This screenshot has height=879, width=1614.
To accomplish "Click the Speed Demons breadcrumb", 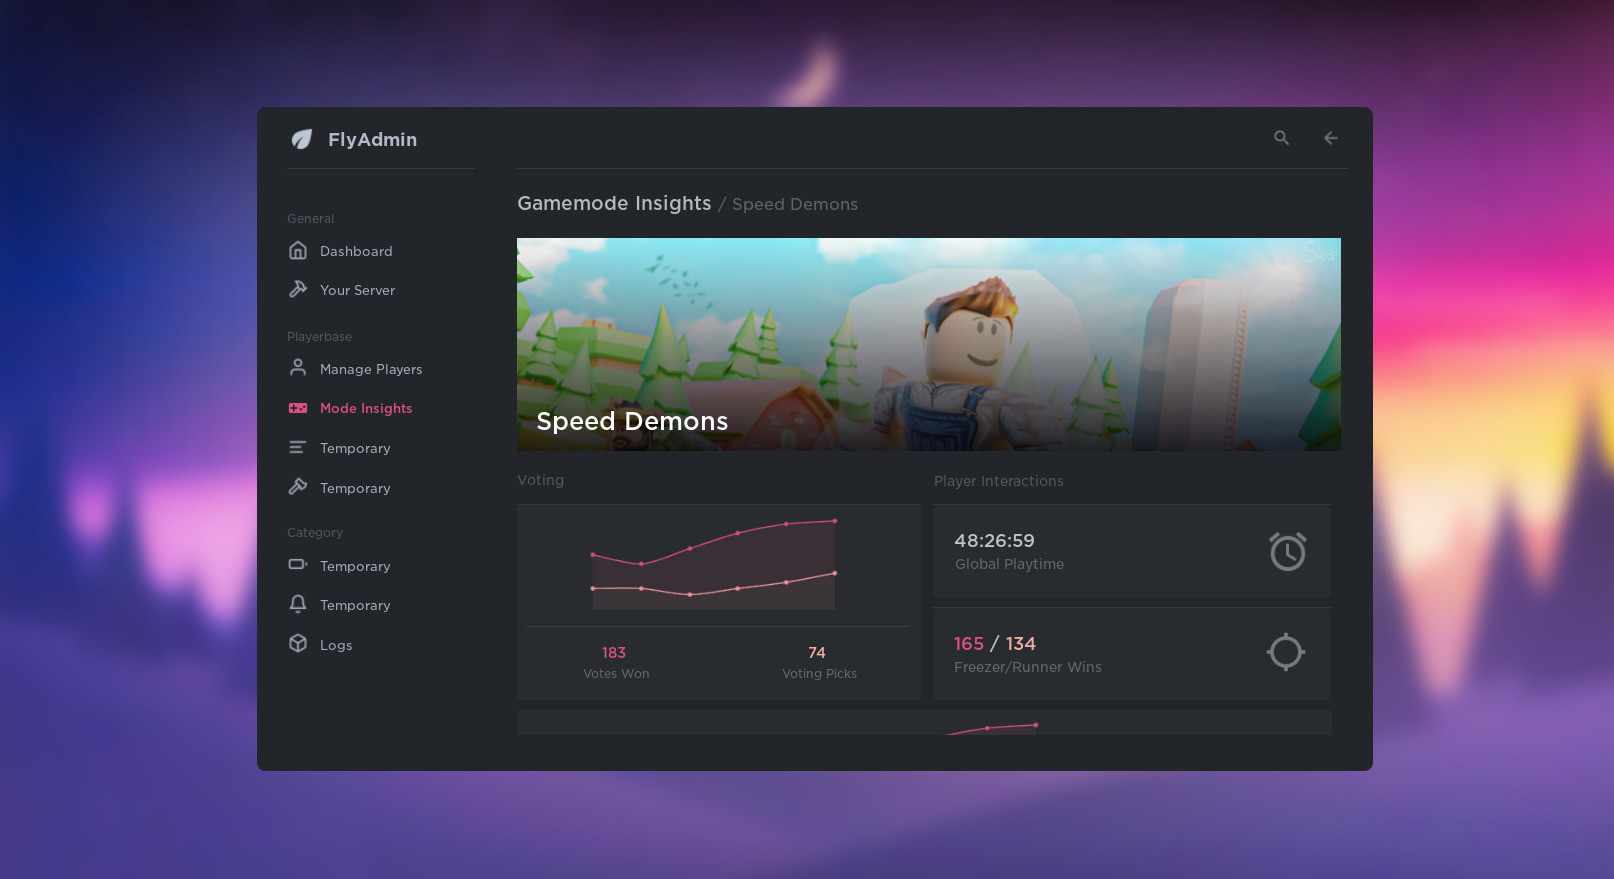I will click(795, 204).
